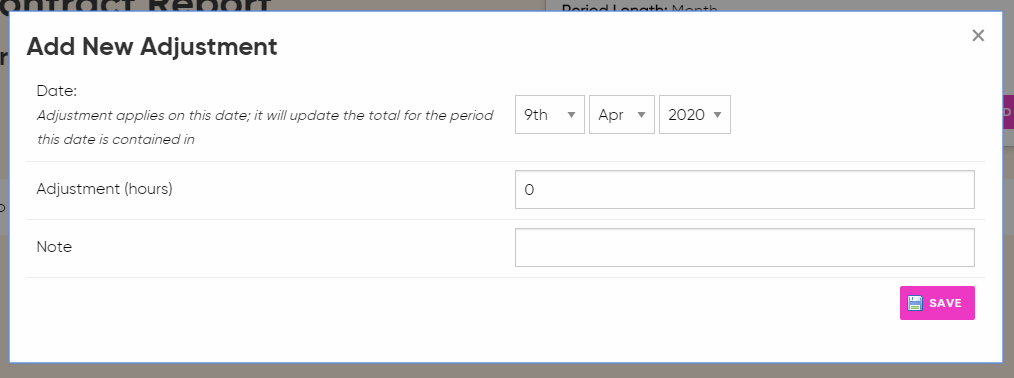
Task: Save the new adjustment
Action: point(937,303)
